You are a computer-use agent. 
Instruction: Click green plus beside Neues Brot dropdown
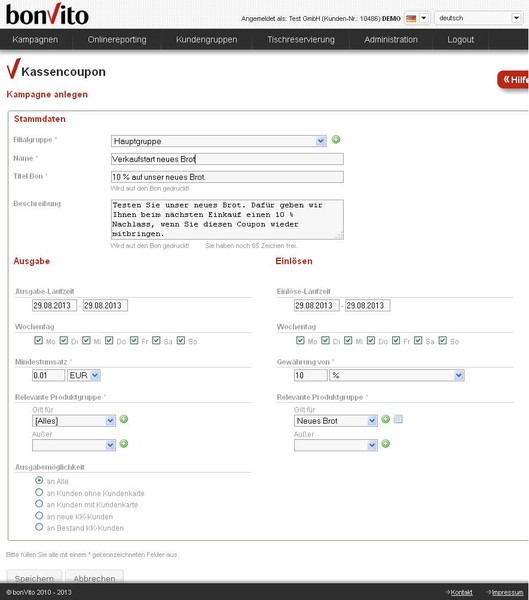coord(385,419)
